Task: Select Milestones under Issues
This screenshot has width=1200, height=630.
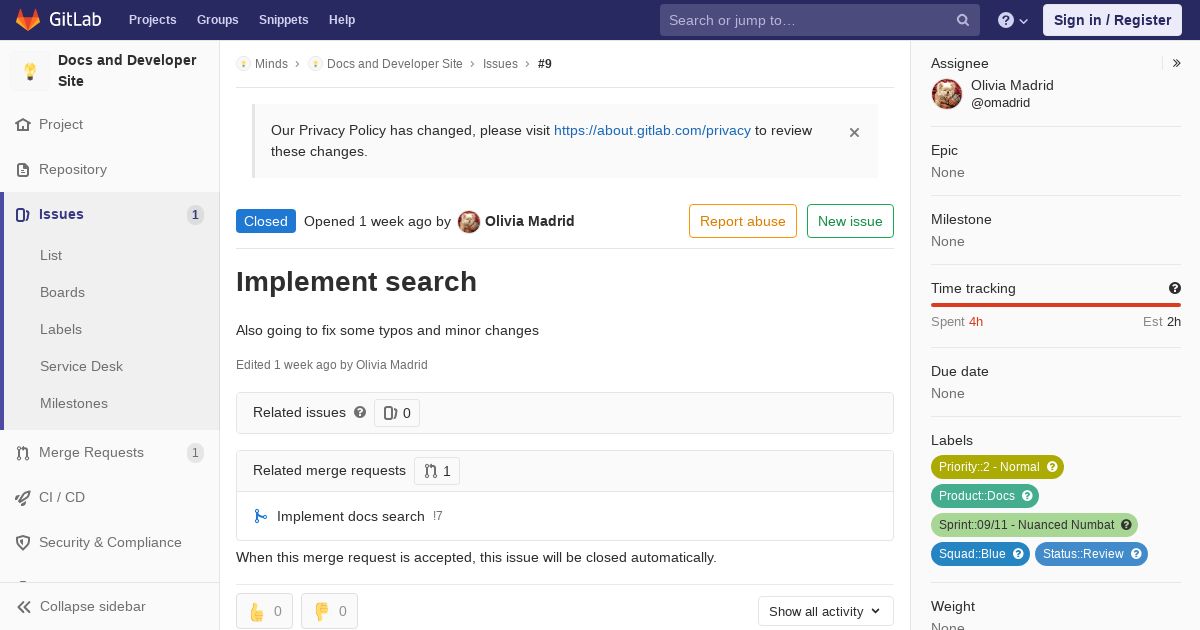Action: tap(74, 403)
